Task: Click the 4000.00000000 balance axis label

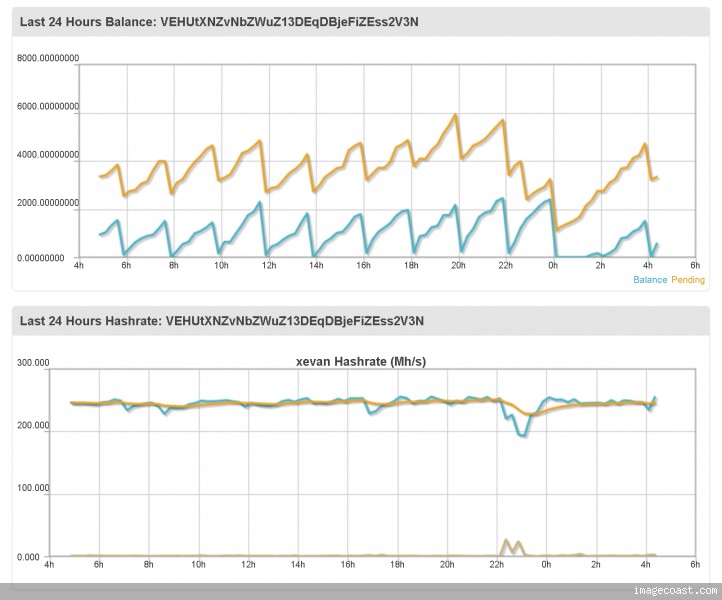Action: coord(47,155)
